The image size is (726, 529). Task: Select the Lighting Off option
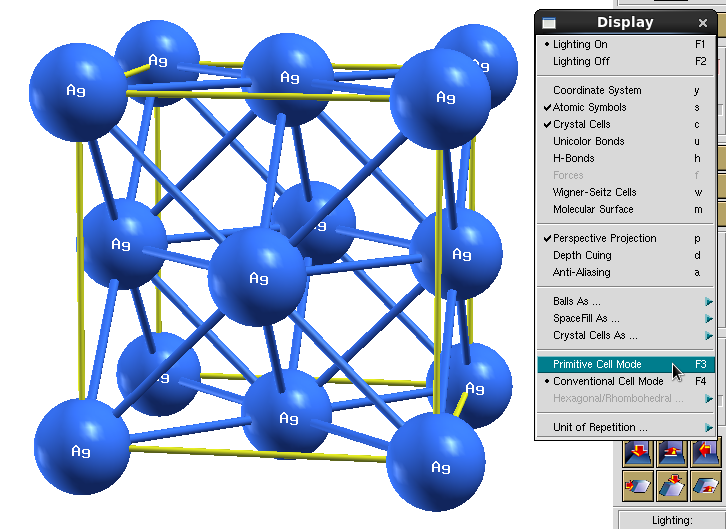pyautogui.click(x=626, y=61)
